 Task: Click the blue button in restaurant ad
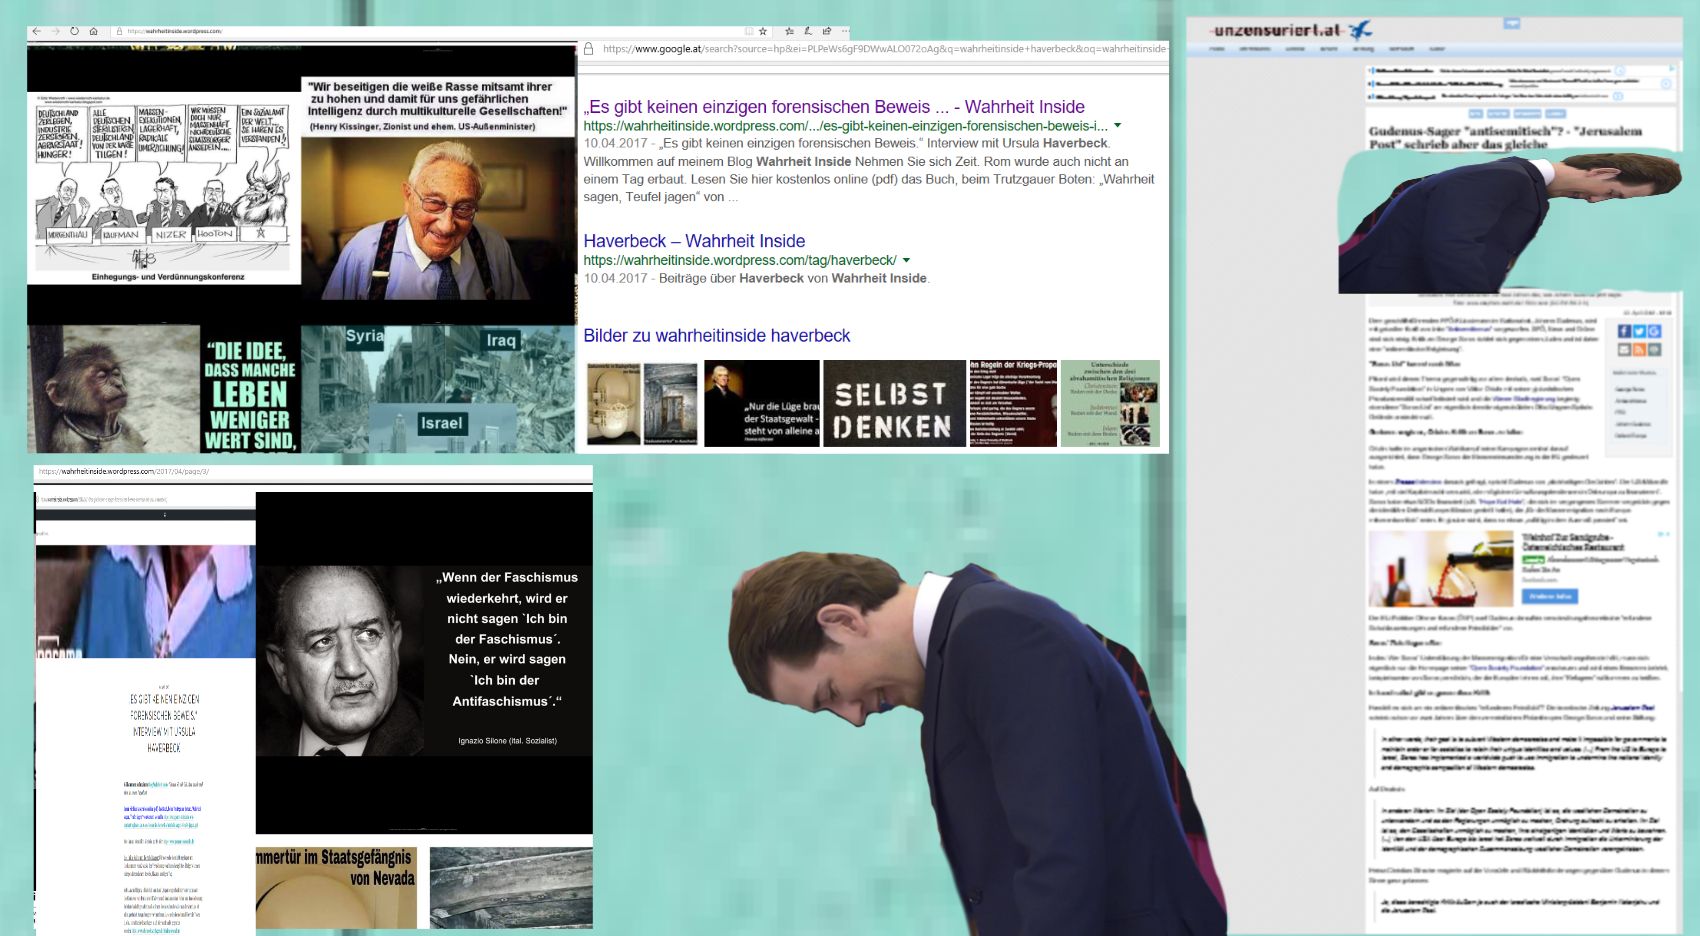[x=1549, y=596]
